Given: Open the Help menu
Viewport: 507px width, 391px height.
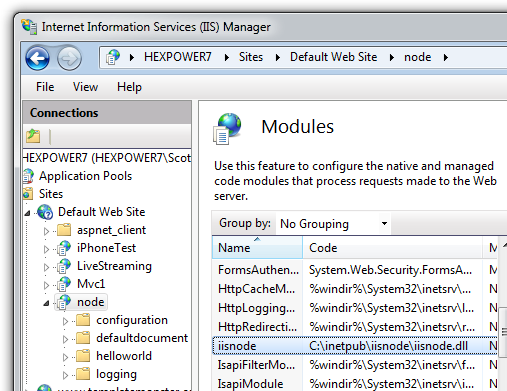Looking at the screenshot, I should [x=129, y=87].
